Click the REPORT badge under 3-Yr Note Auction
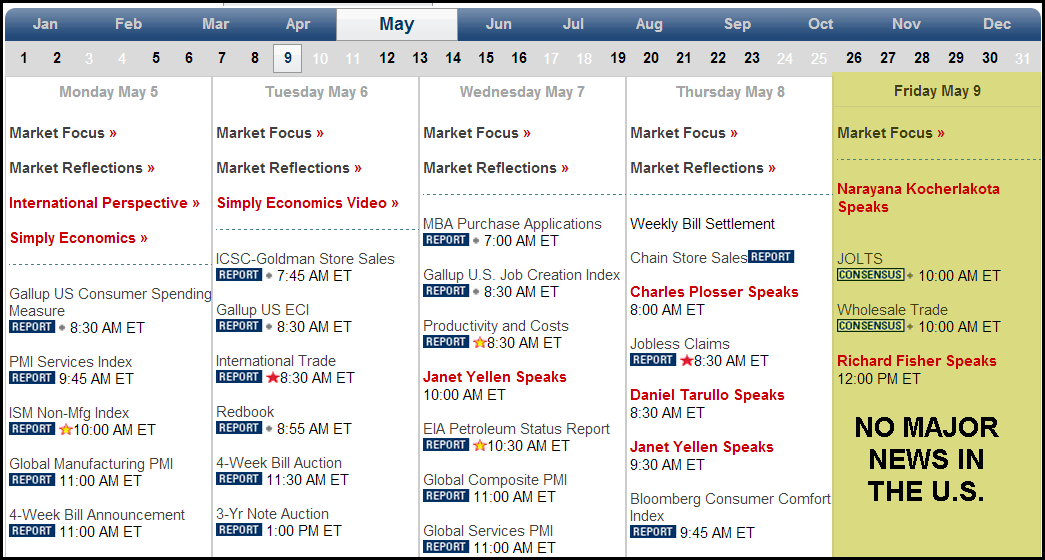This screenshot has width=1045, height=560. [x=239, y=530]
